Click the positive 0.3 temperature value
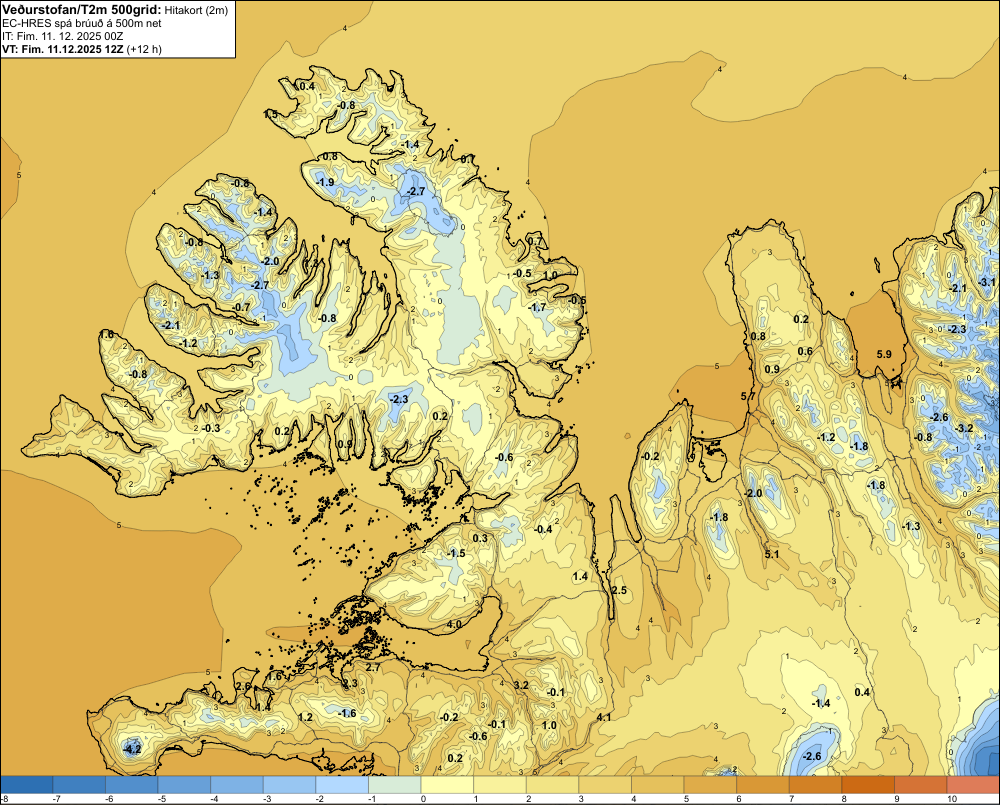The width and height of the screenshot is (1000, 805). point(480,538)
